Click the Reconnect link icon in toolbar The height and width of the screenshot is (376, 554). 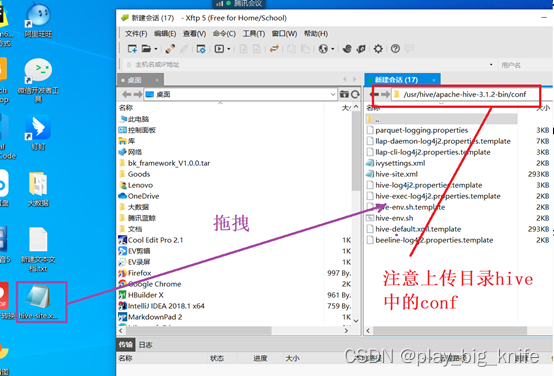coord(170,49)
